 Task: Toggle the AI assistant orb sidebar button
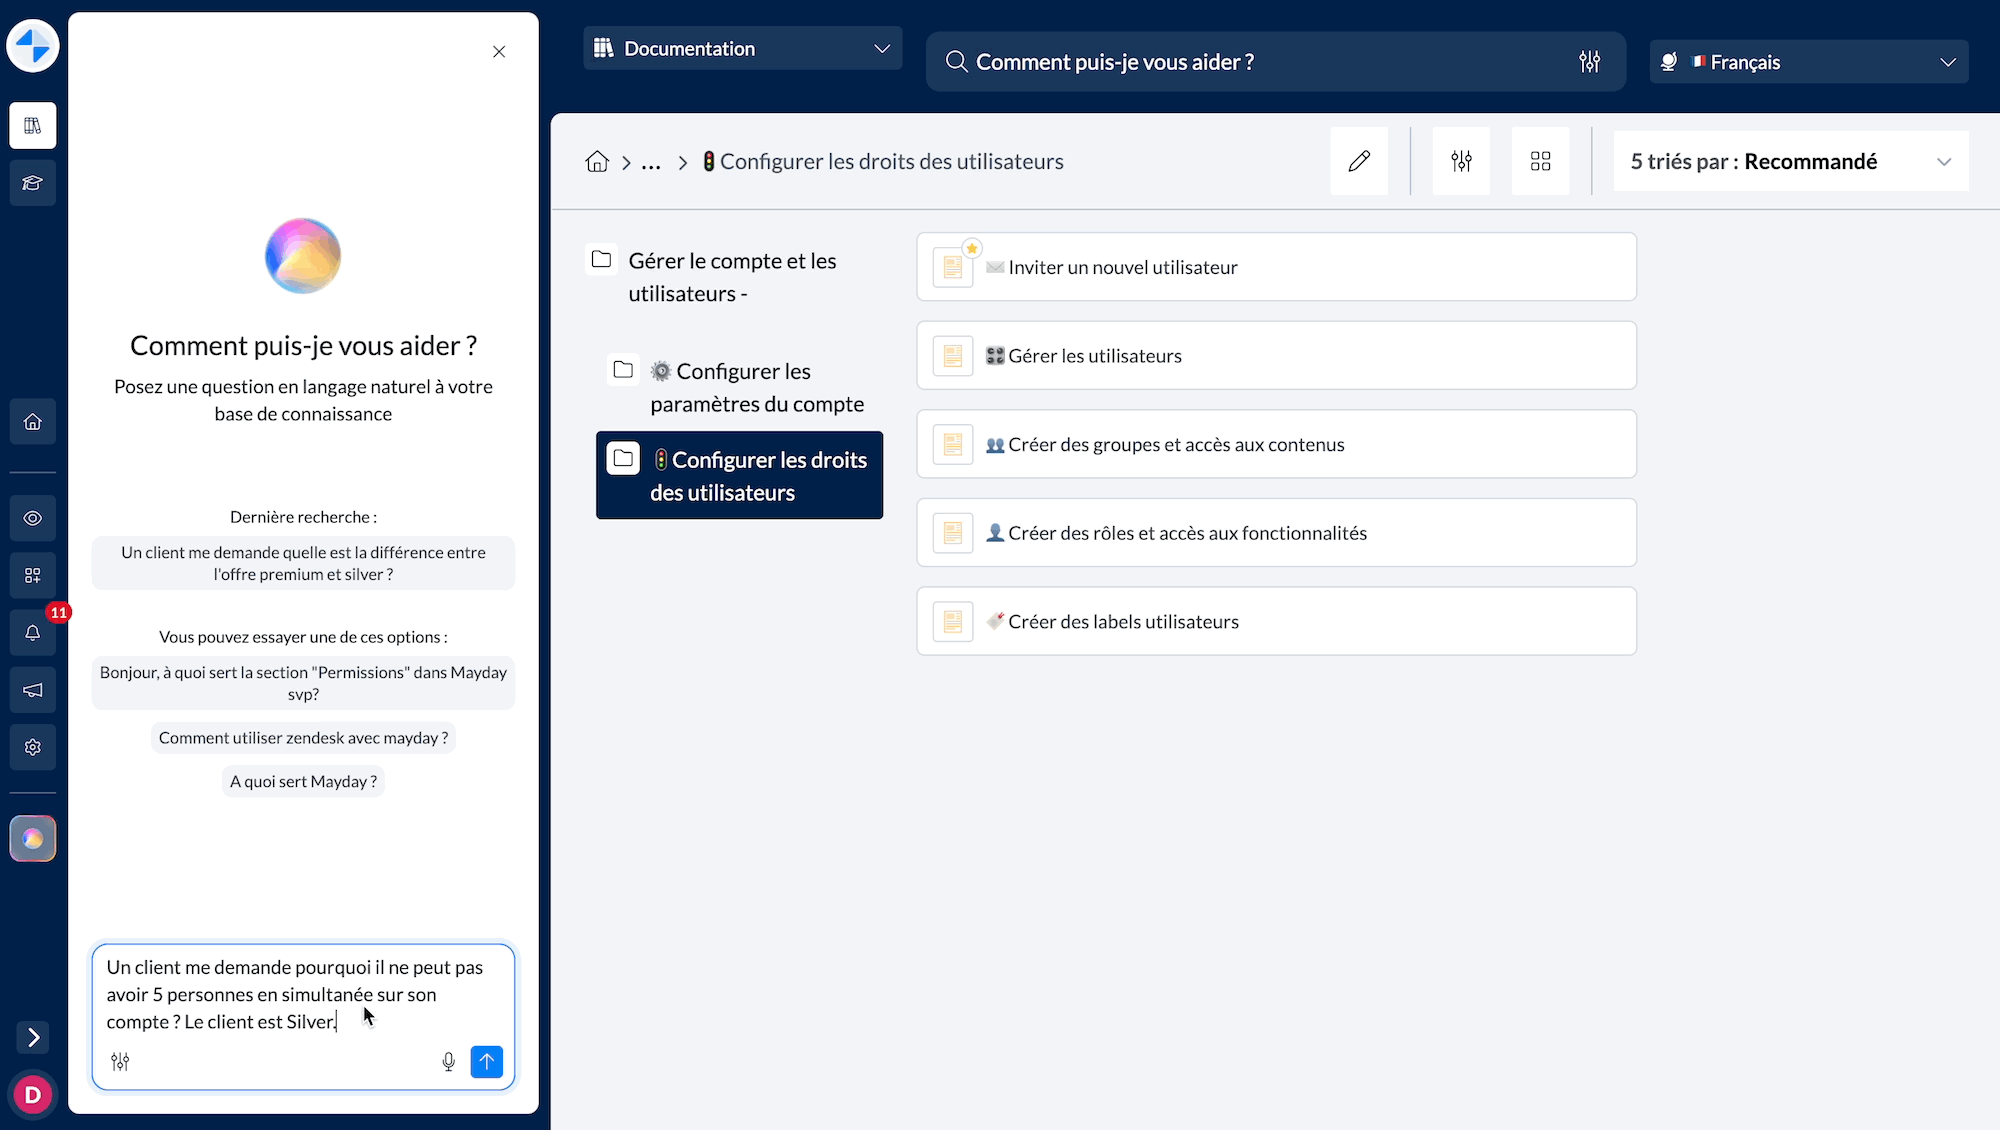[33, 839]
